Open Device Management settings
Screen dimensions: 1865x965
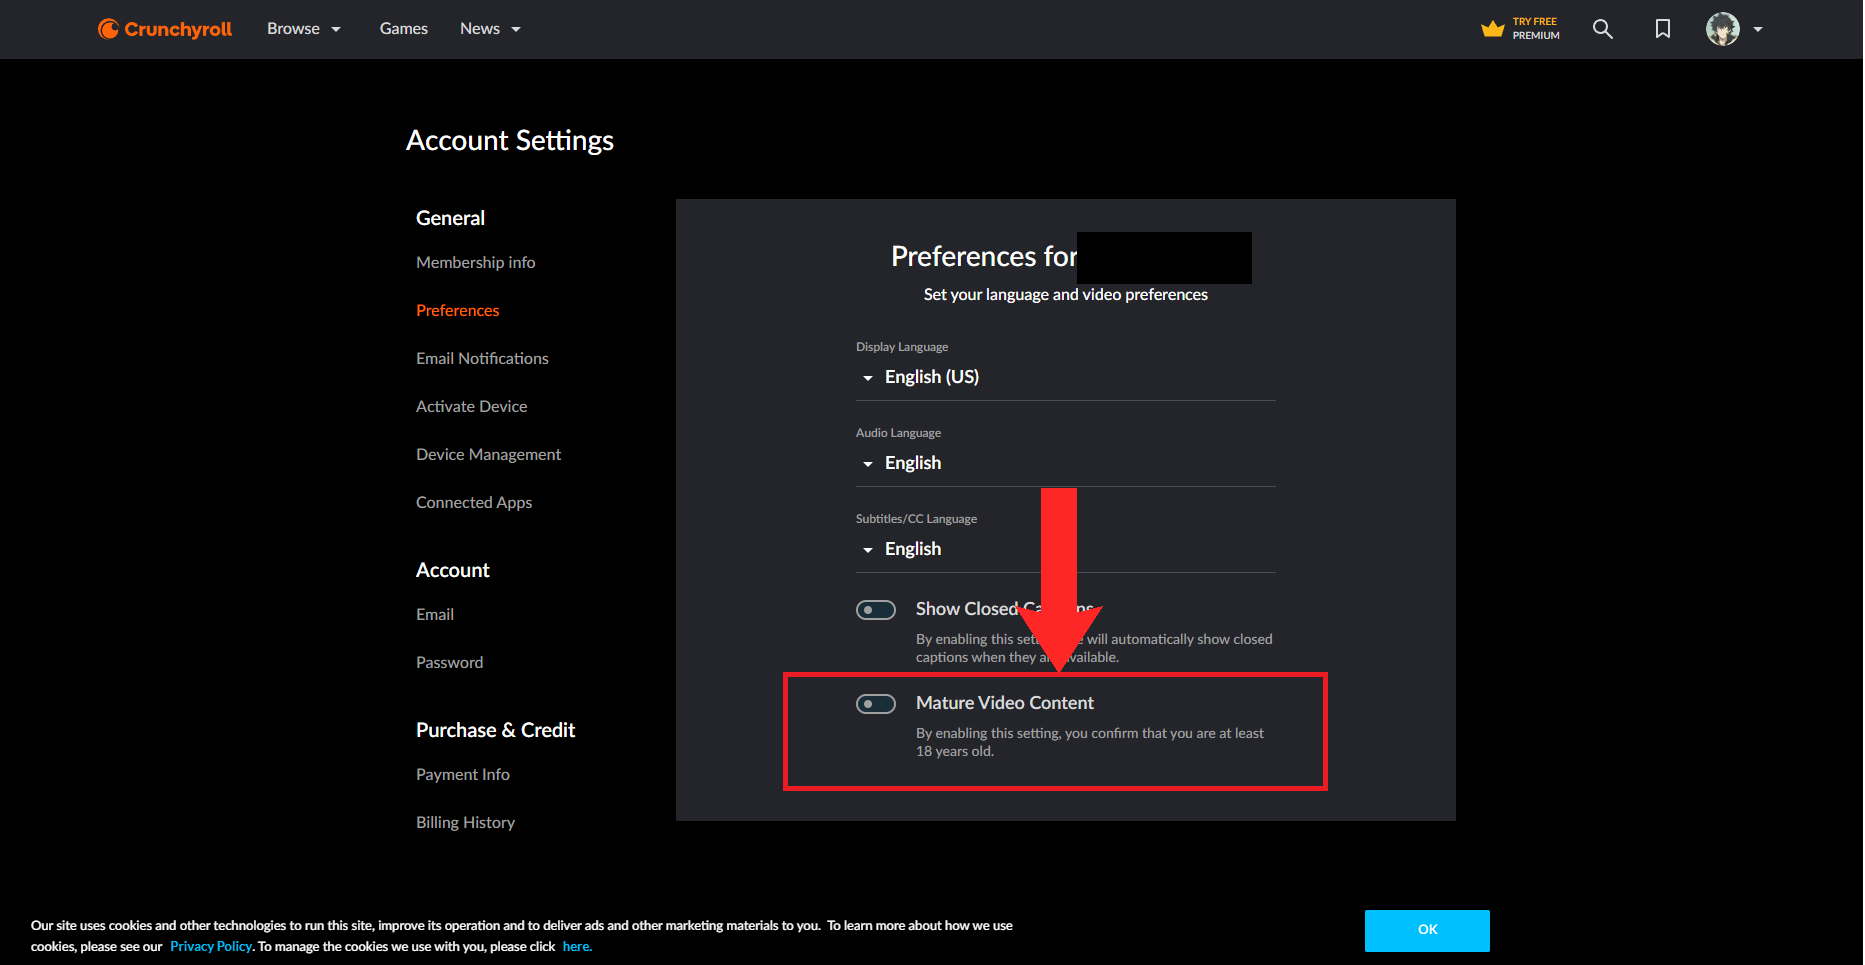point(489,455)
